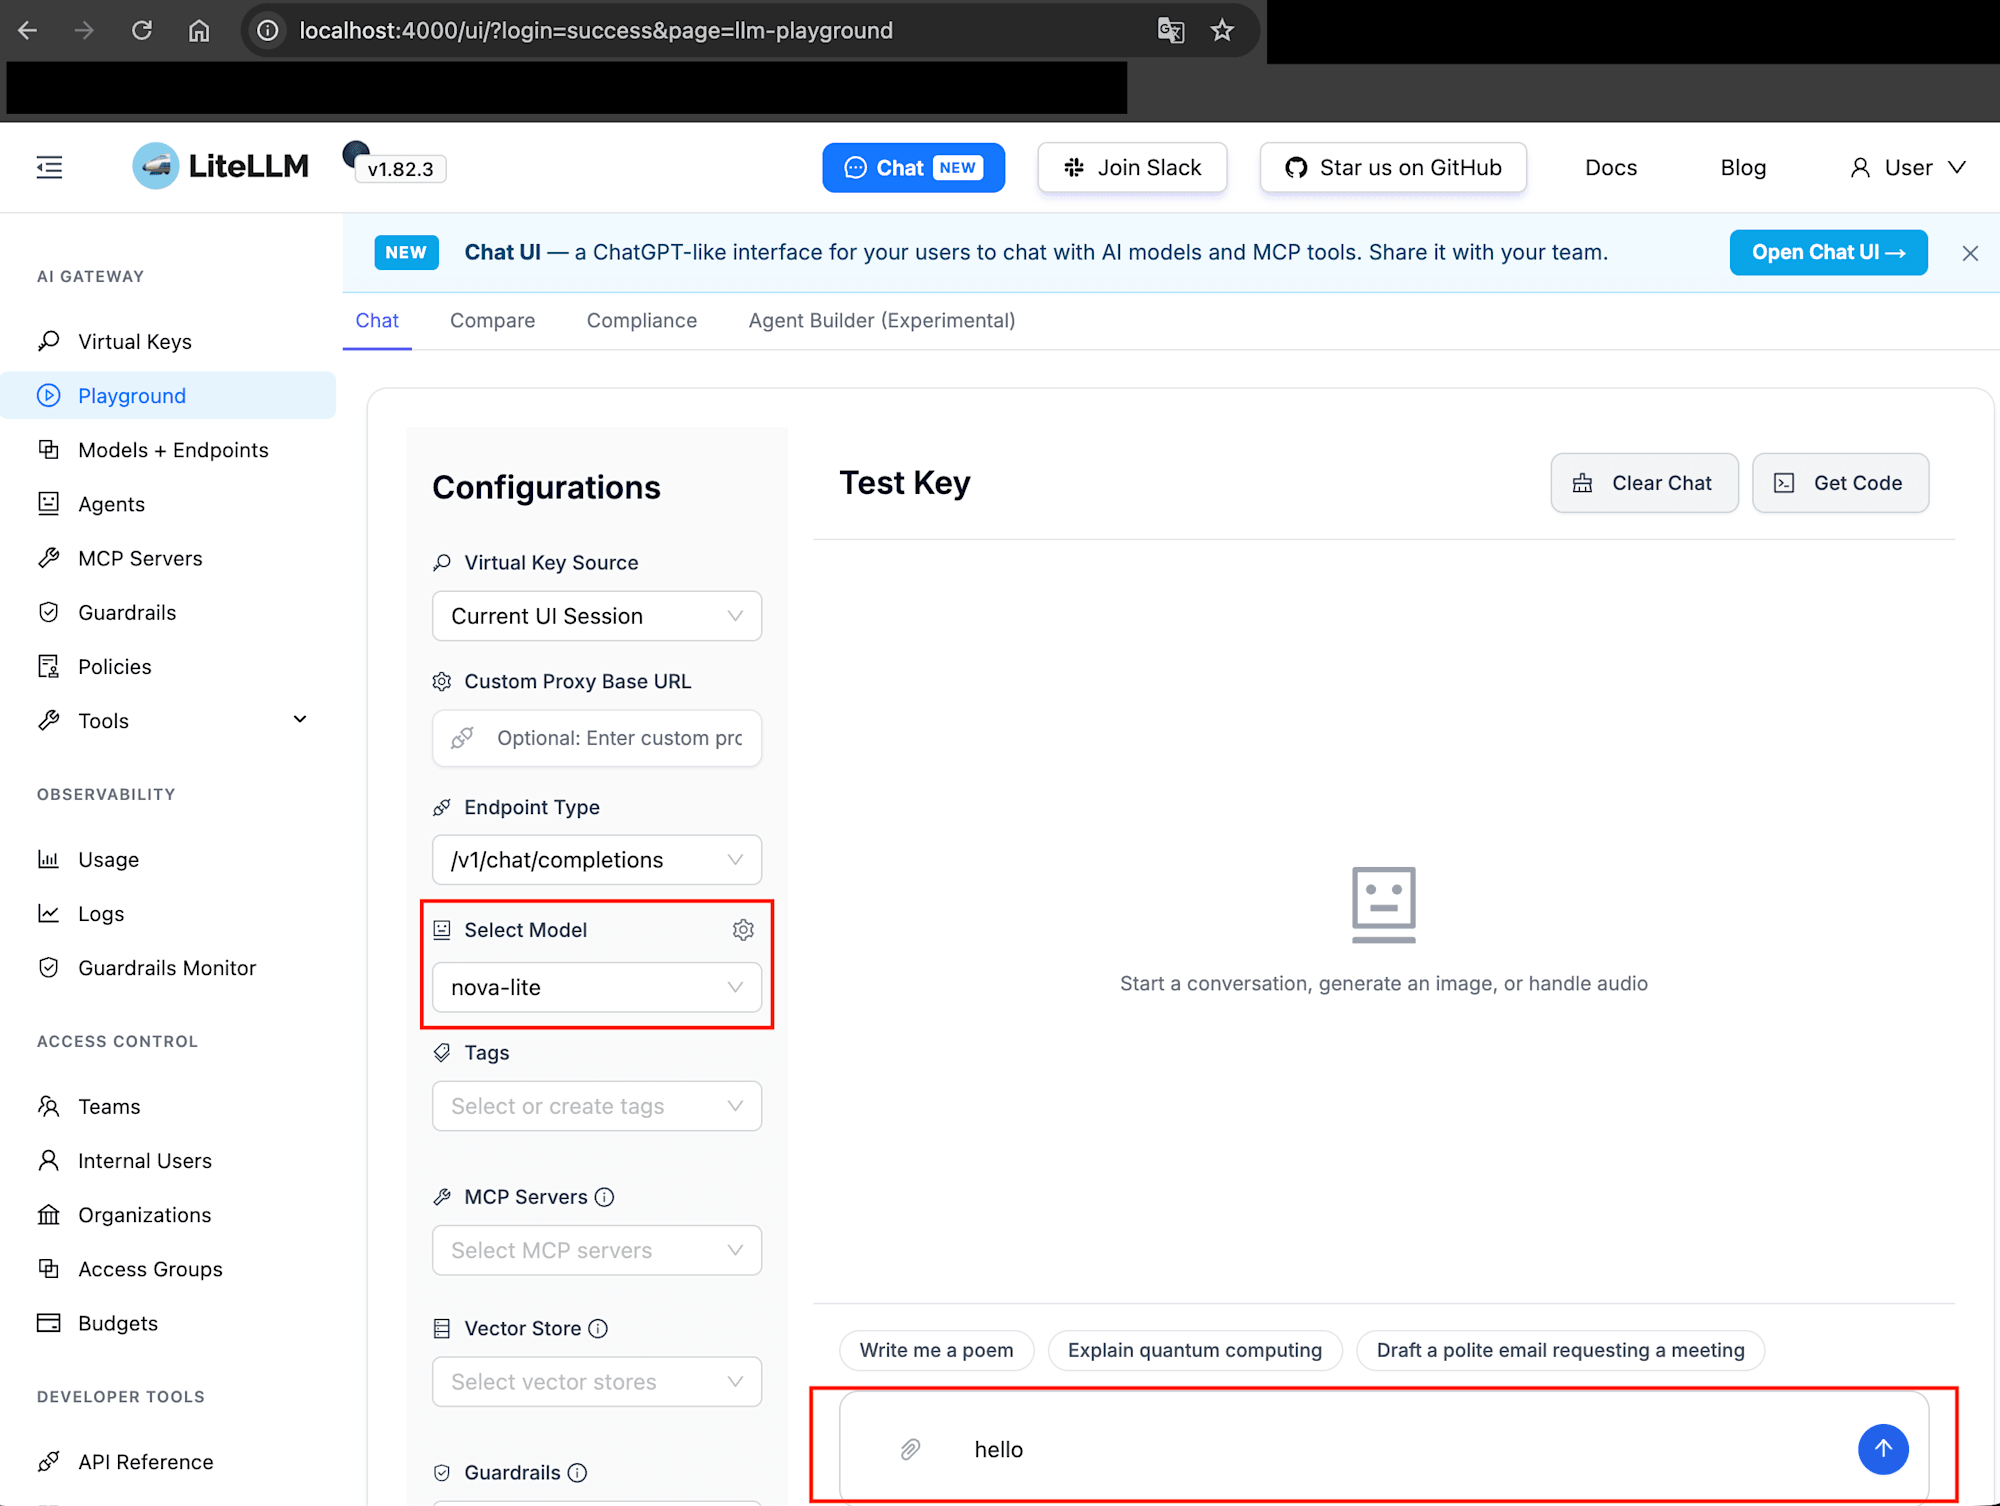This screenshot has width=2000, height=1506.
Task: Choose the polite email suggestion chip
Action: [1560, 1350]
